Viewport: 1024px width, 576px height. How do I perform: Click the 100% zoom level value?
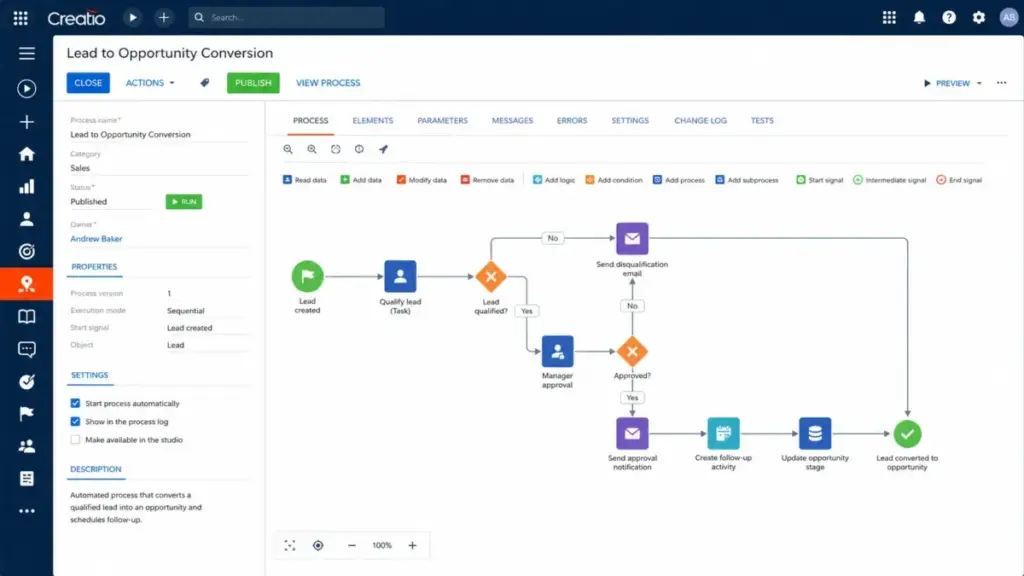tap(382, 546)
